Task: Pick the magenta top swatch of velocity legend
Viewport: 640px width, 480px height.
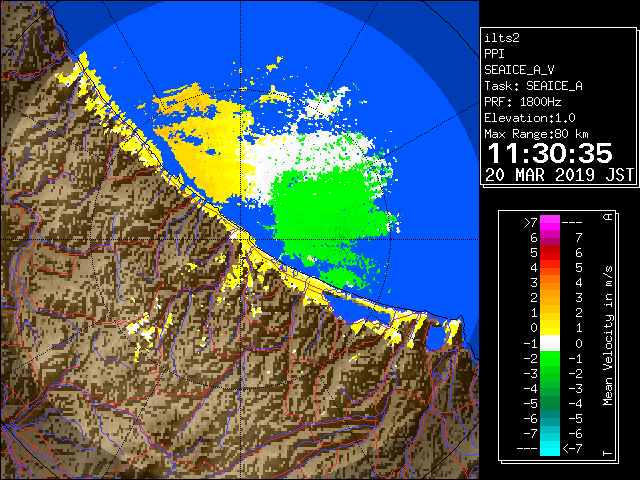Action: point(550,223)
